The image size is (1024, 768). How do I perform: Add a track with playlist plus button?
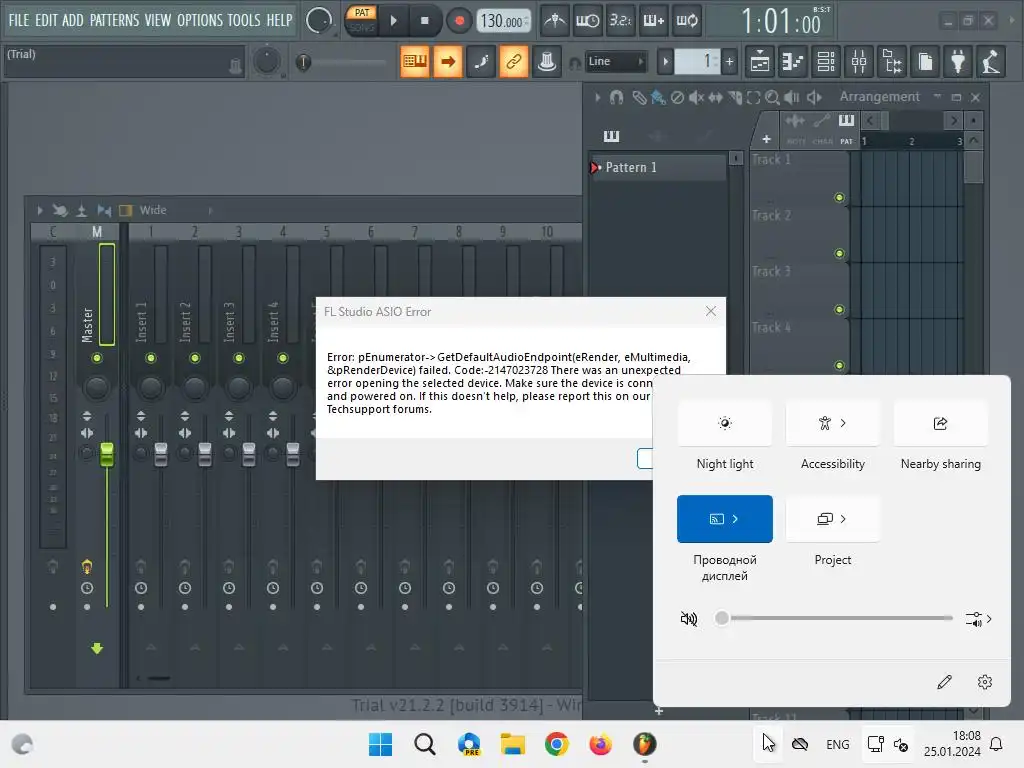tap(766, 138)
